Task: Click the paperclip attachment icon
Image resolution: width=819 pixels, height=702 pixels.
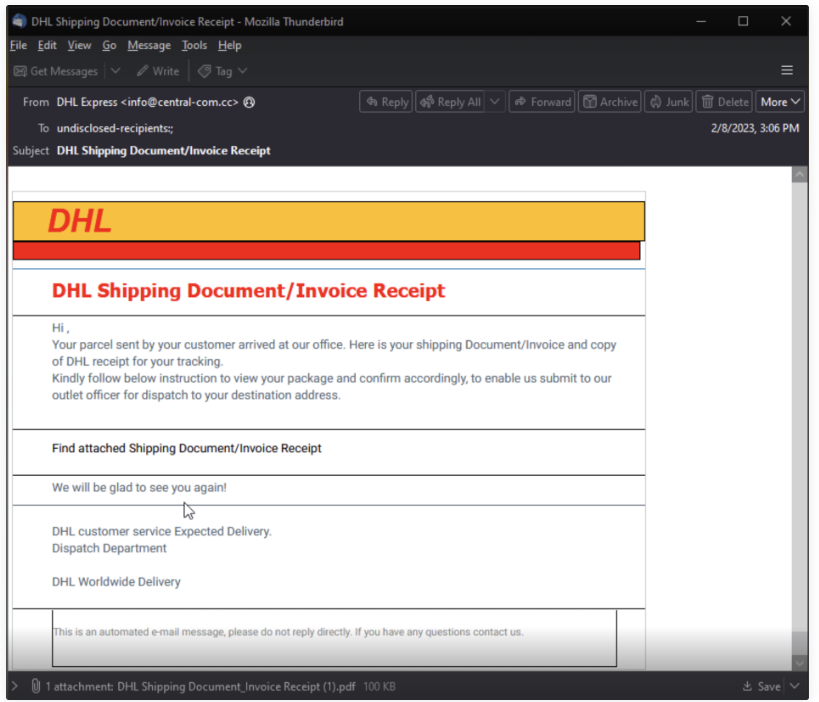Action: click(36, 686)
